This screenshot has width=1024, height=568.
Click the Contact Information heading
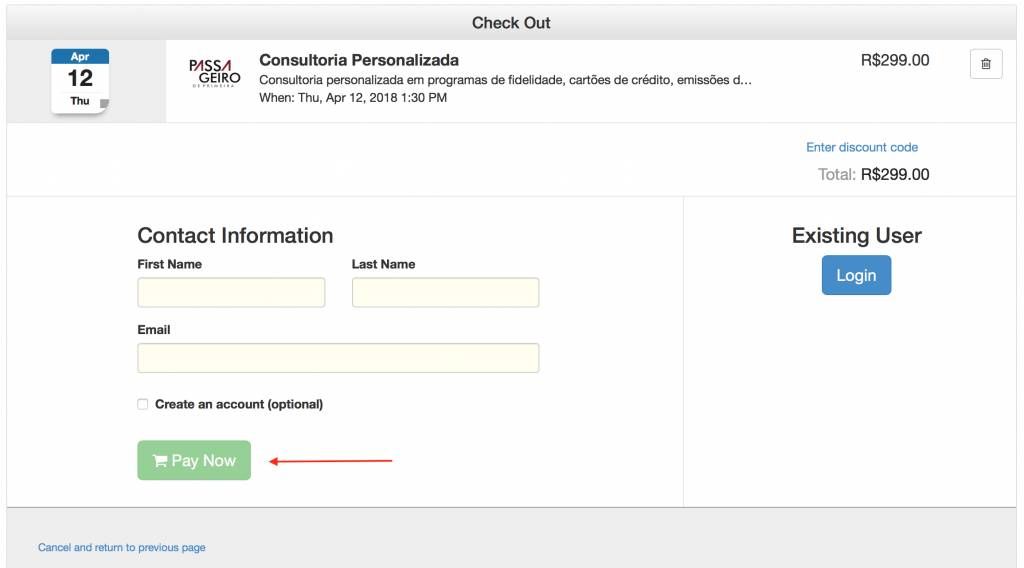[235, 235]
